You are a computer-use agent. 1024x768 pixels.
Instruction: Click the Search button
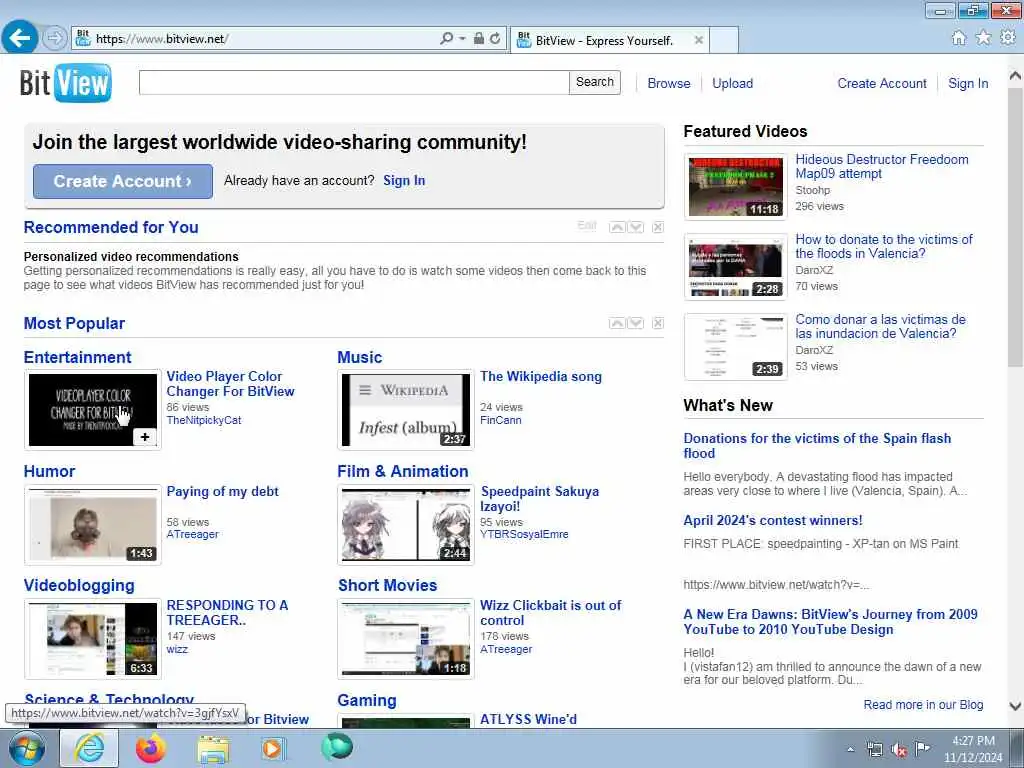click(x=594, y=82)
